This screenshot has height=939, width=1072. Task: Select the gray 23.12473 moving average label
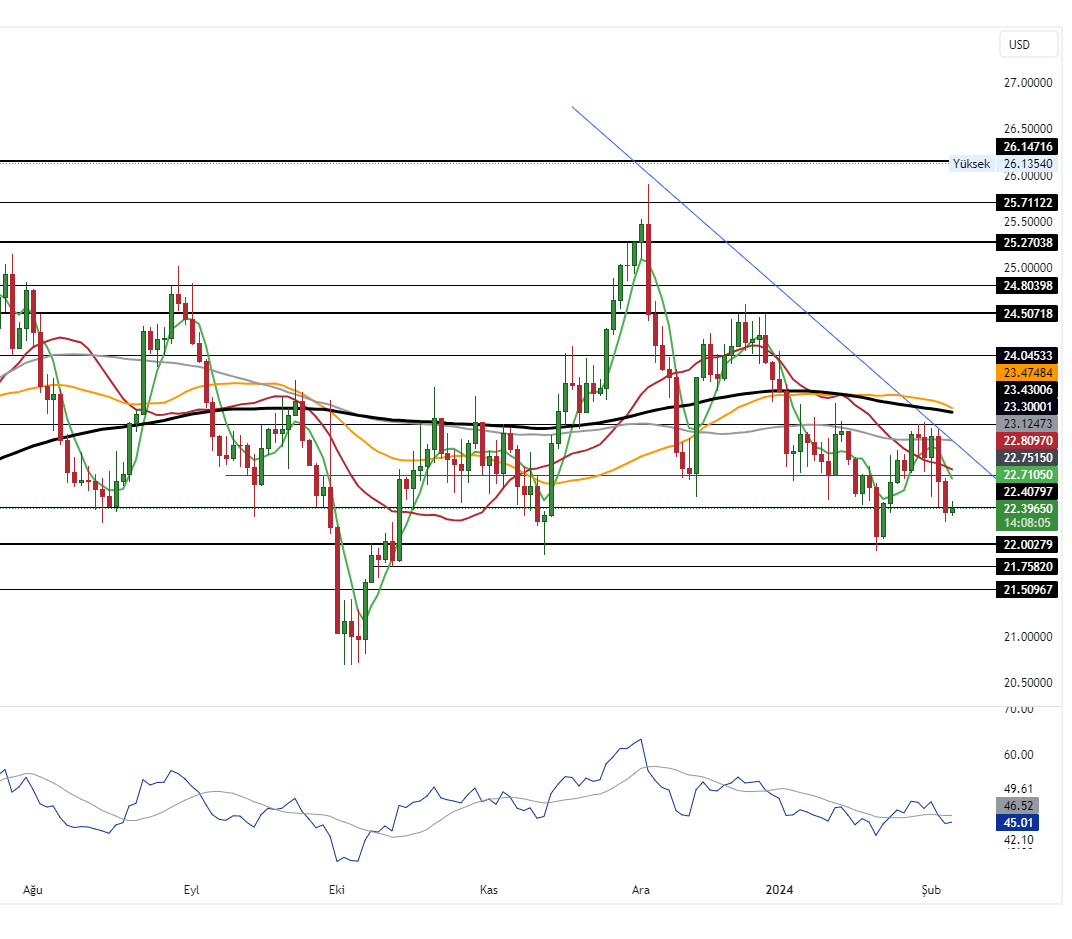coord(1027,424)
